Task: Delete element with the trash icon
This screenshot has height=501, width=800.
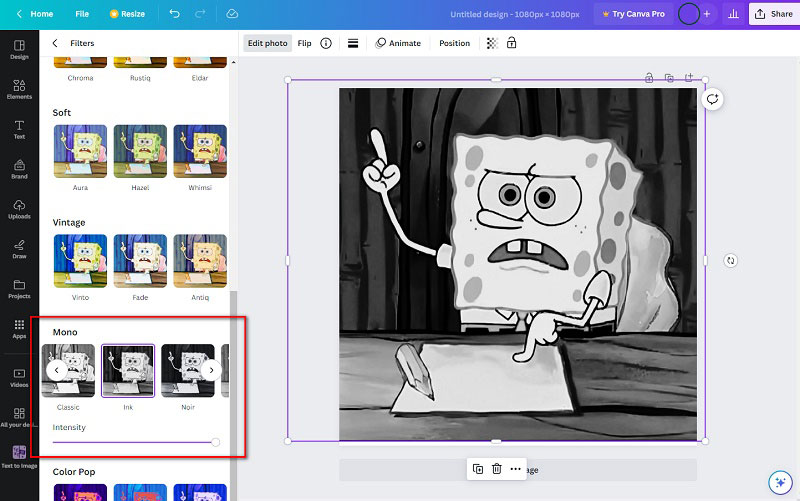Action: coord(496,469)
